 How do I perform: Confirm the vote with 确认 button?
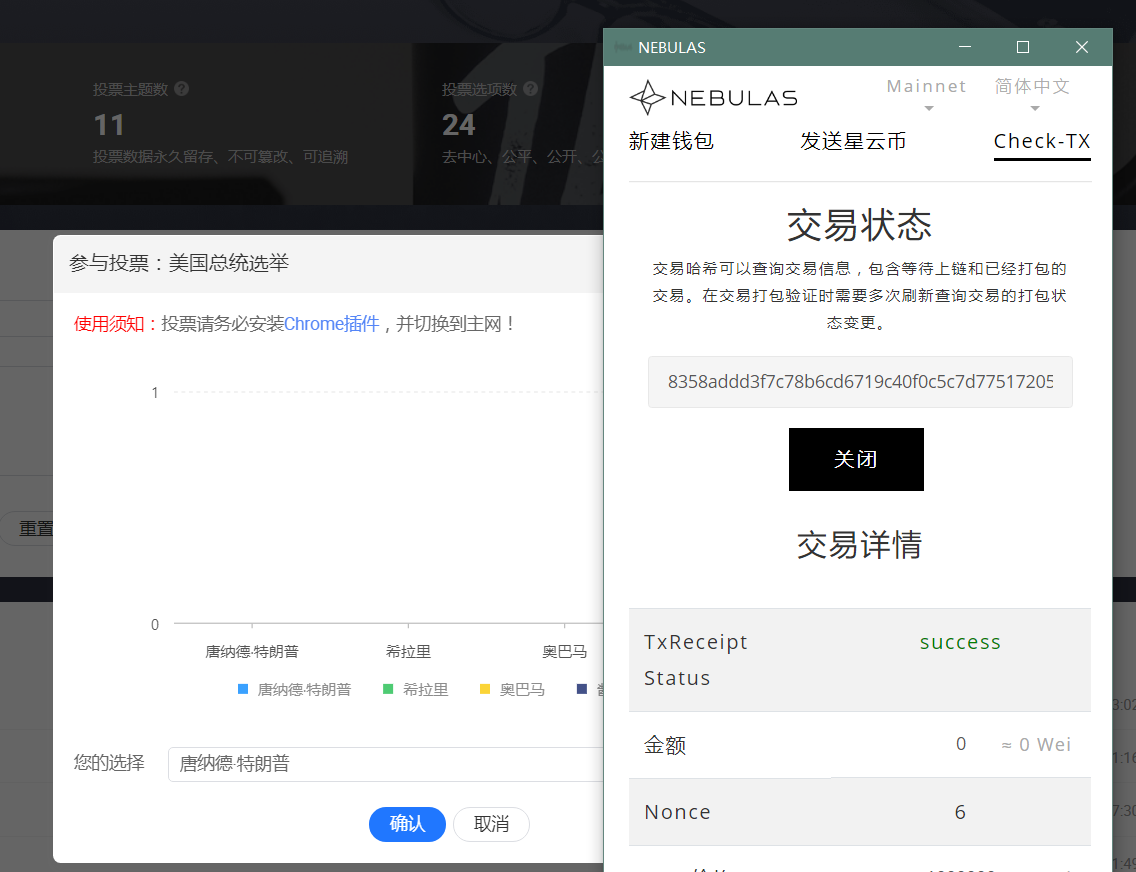click(407, 824)
